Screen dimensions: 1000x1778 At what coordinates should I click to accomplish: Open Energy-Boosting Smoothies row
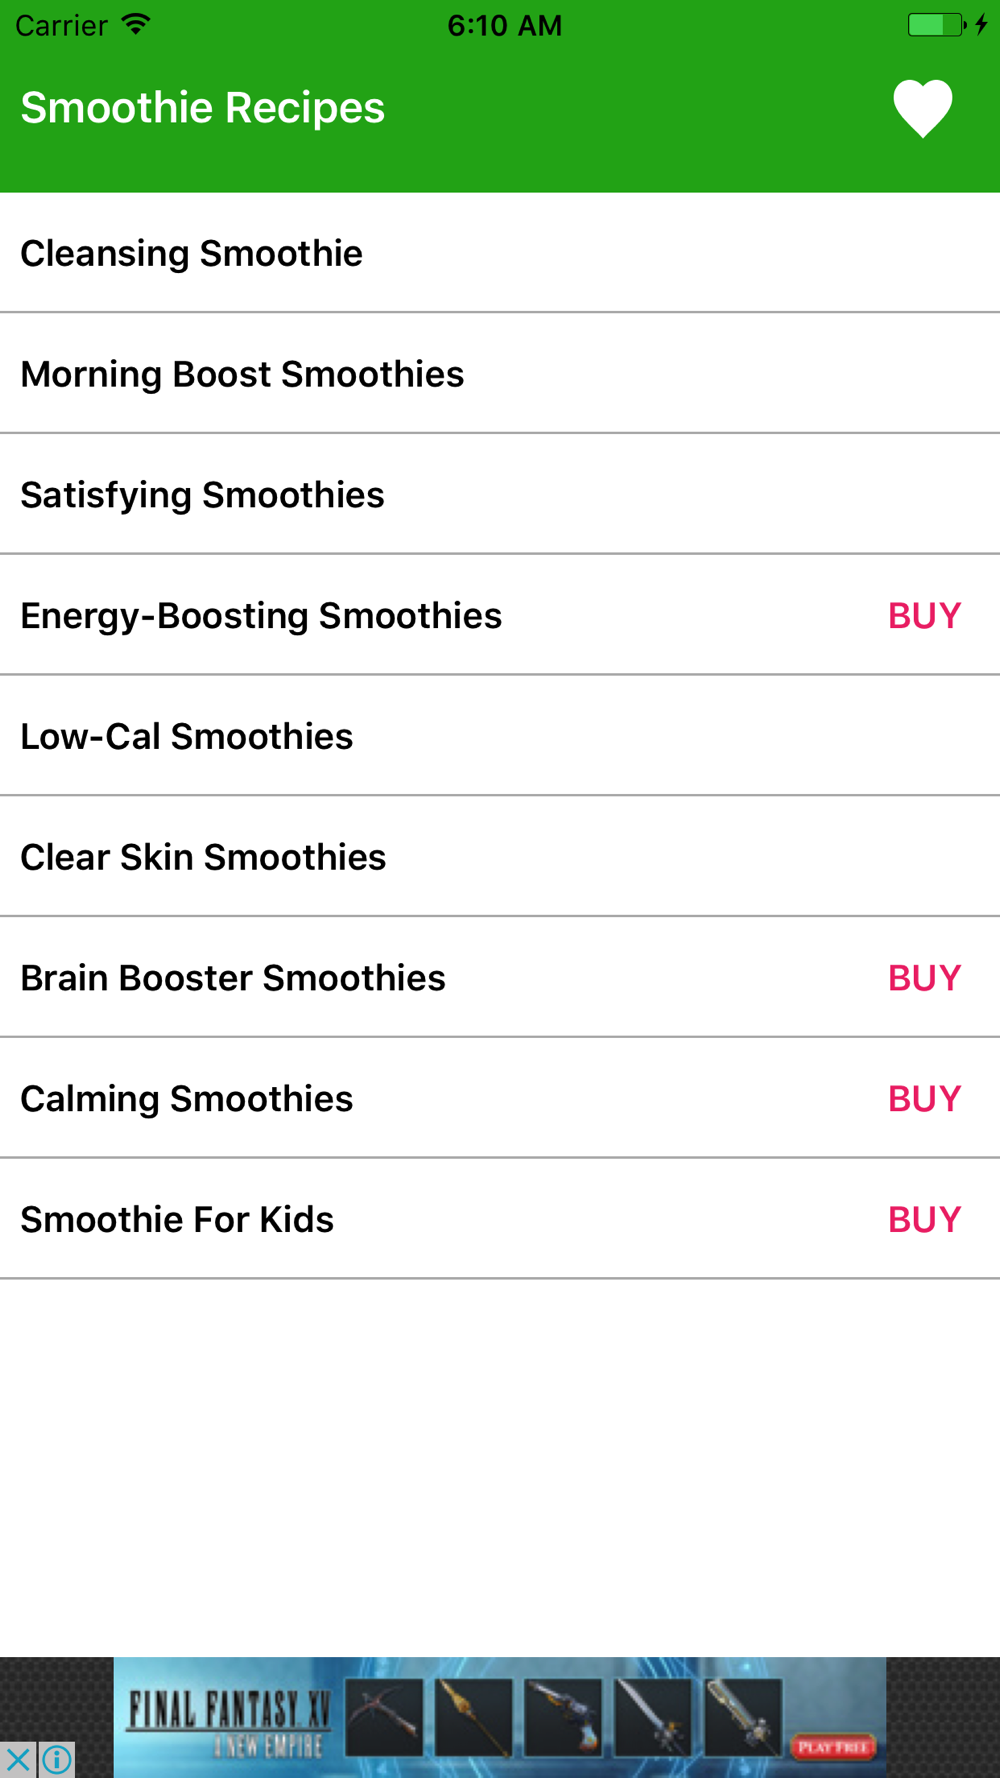tap(500, 615)
